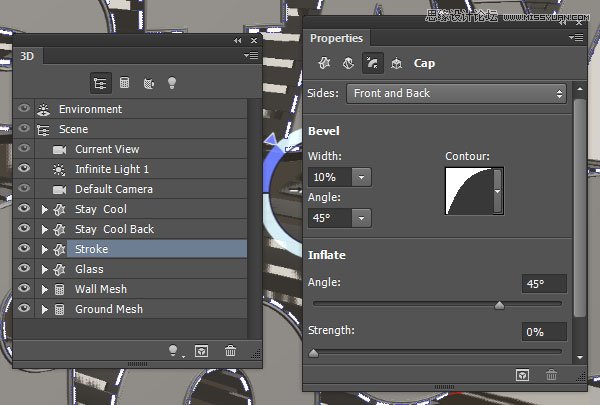
Task: Click Bevel Width value field
Action: coord(330,177)
